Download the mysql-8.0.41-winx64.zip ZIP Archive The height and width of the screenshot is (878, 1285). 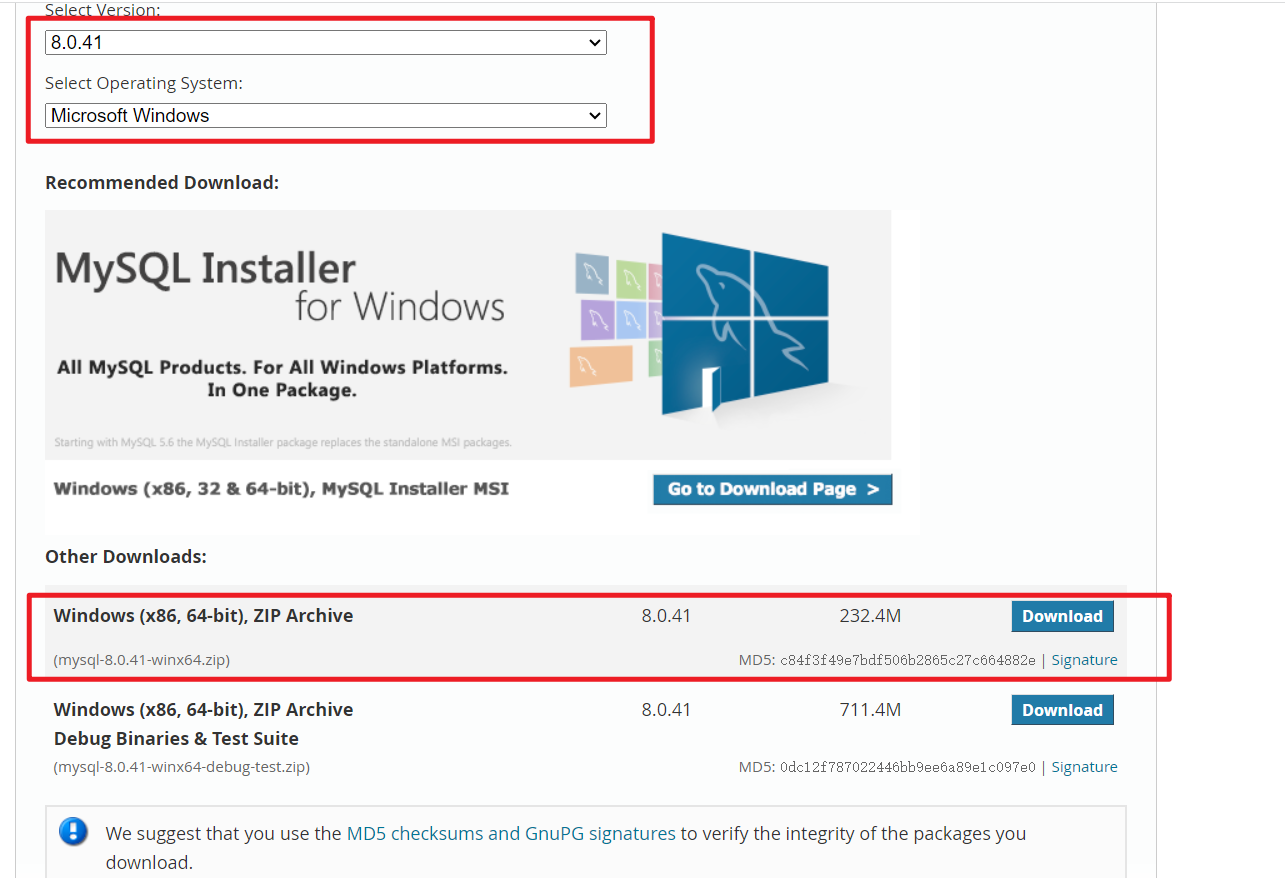[1062, 616]
